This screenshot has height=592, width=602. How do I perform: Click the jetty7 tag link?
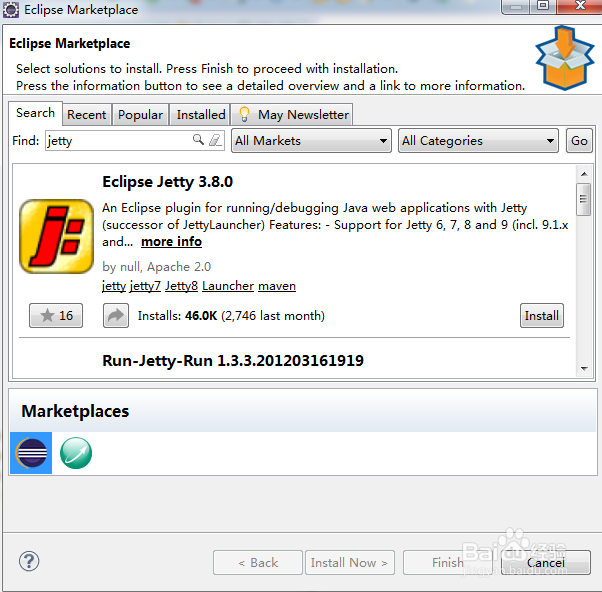point(145,286)
